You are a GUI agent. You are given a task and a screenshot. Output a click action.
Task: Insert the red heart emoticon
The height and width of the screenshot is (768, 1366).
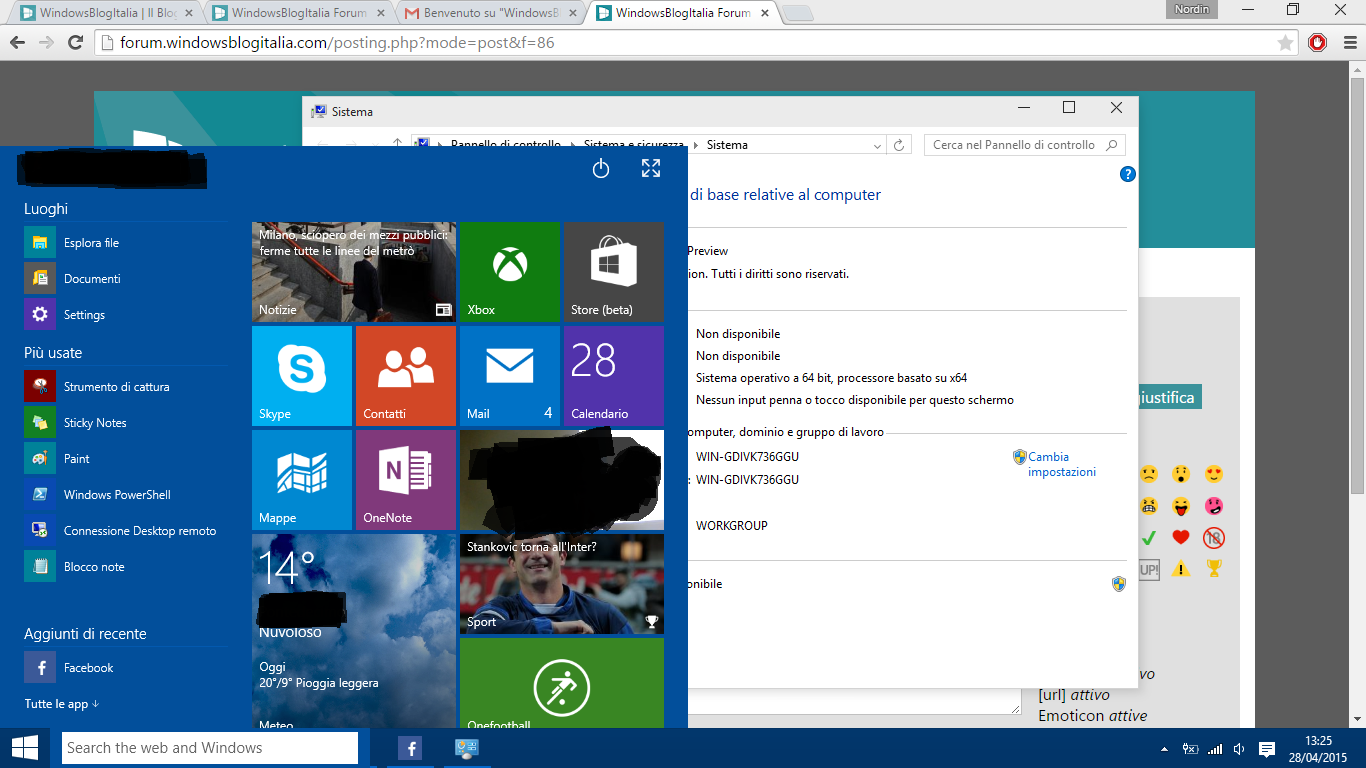(1181, 538)
